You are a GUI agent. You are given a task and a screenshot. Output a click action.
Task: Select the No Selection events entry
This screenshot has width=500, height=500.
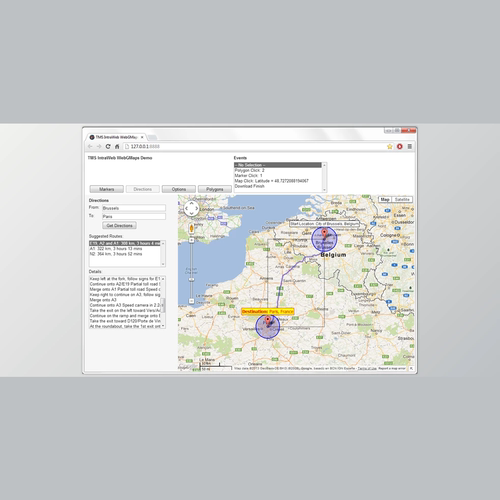point(278,165)
